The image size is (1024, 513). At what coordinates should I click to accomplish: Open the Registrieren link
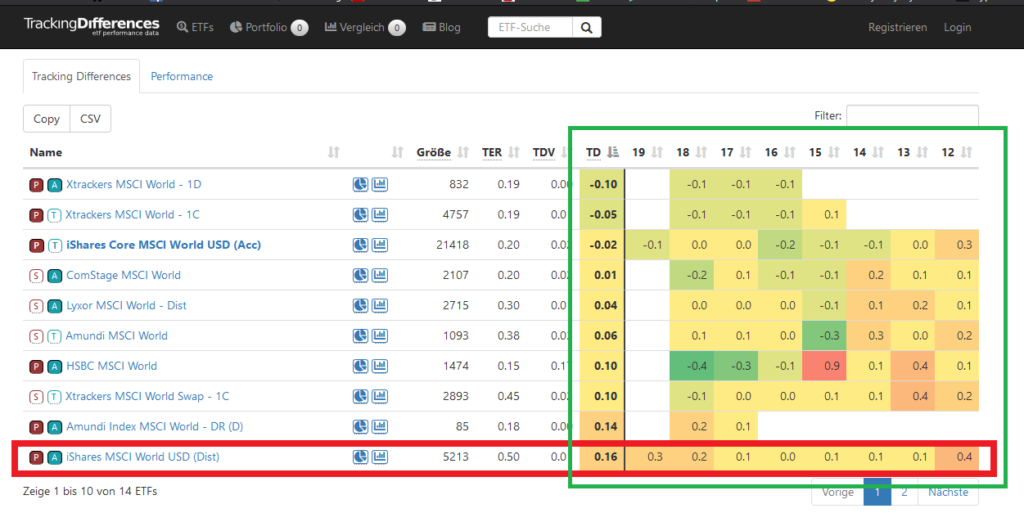897,27
